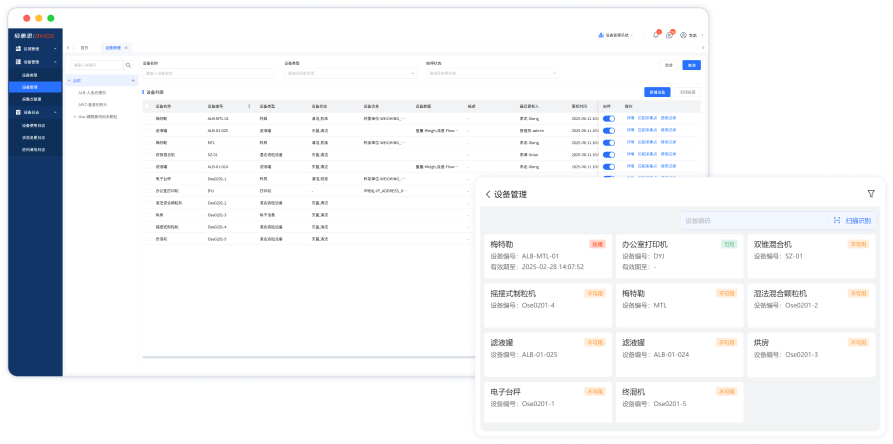Open the 办公室打印机 device card
Image resolution: width=893 pixels, height=444 pixels.
[x=678, y=255]
